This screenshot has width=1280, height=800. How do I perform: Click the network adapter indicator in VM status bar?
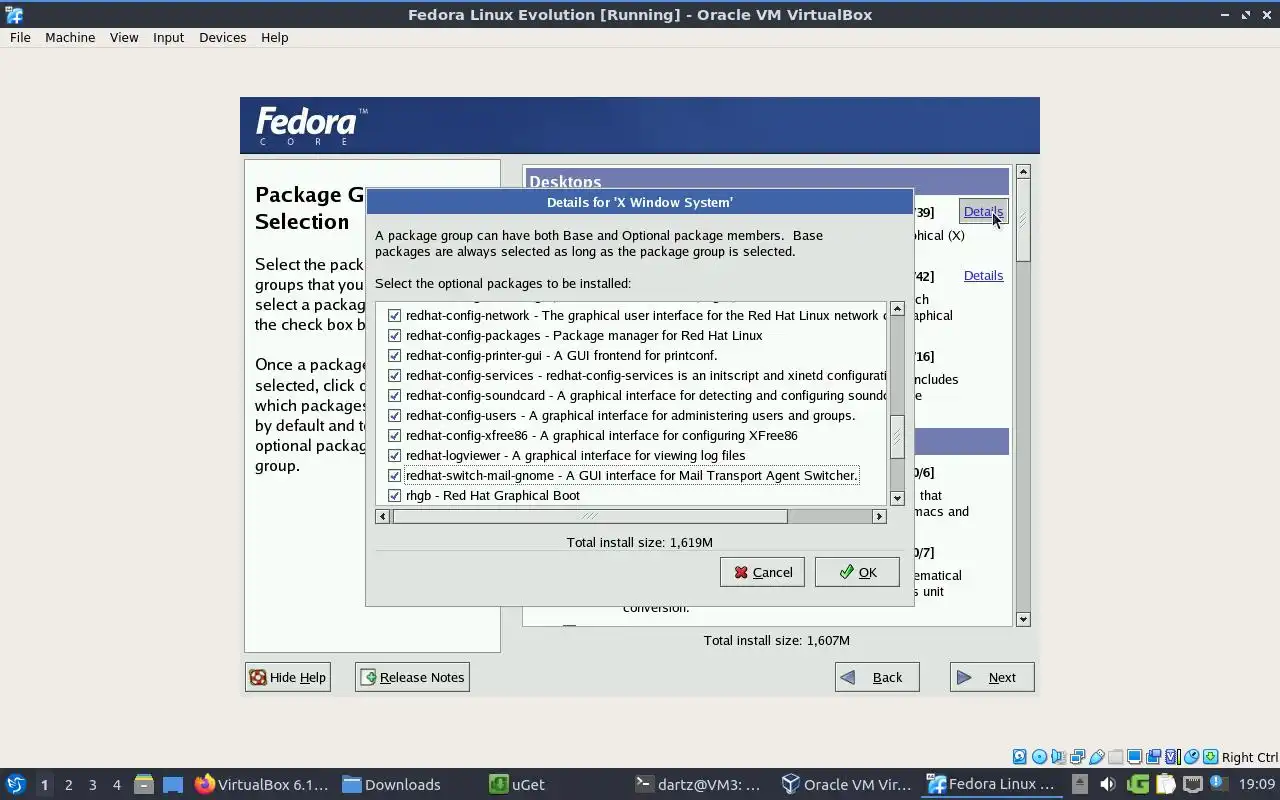coord(1077,757)
